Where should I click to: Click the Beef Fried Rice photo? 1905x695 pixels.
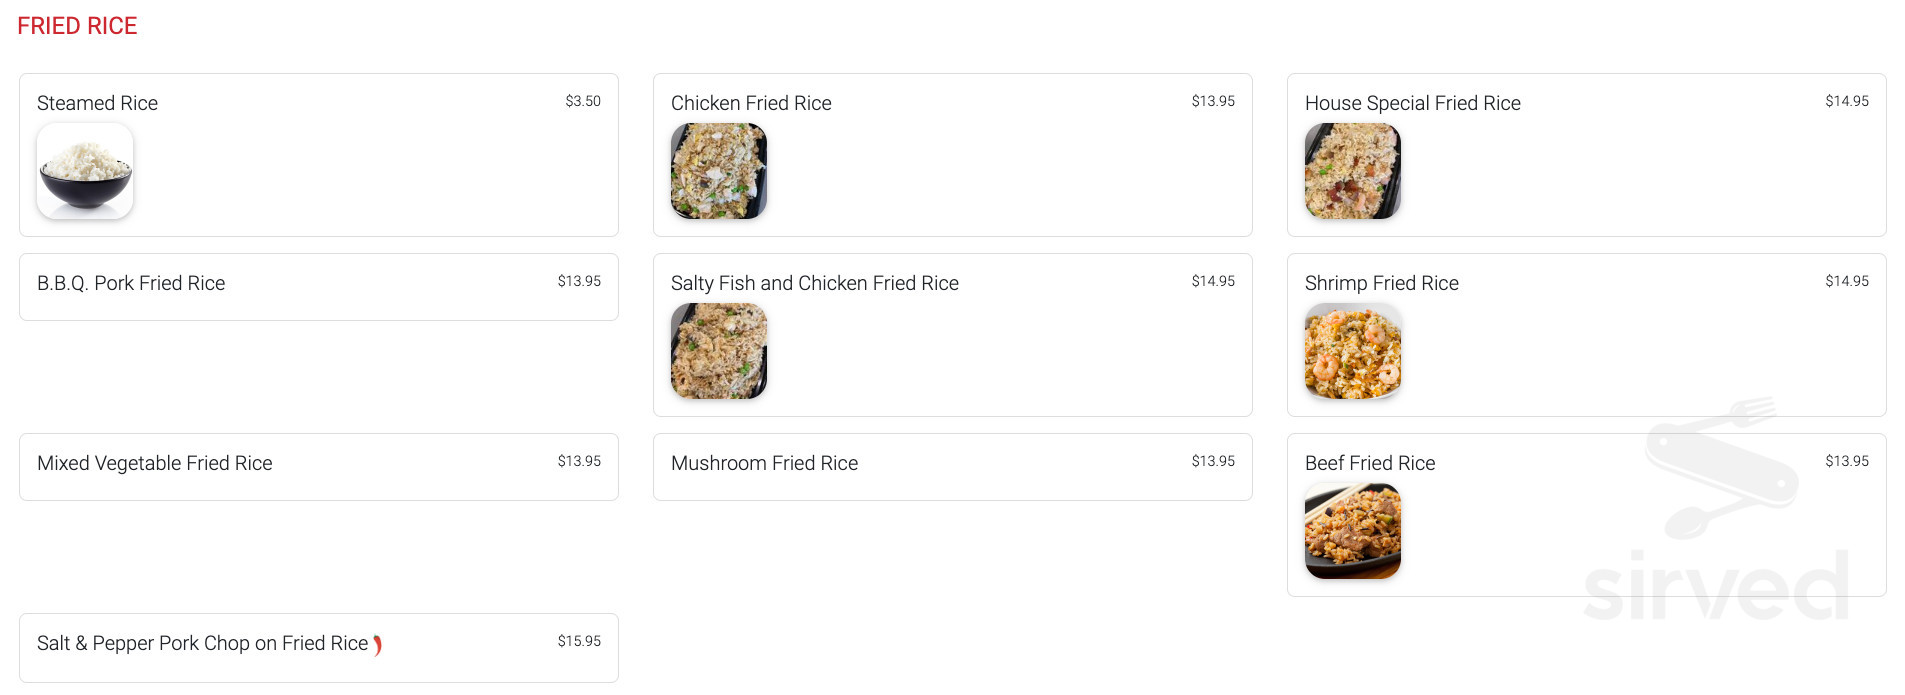click(1352, 531)
